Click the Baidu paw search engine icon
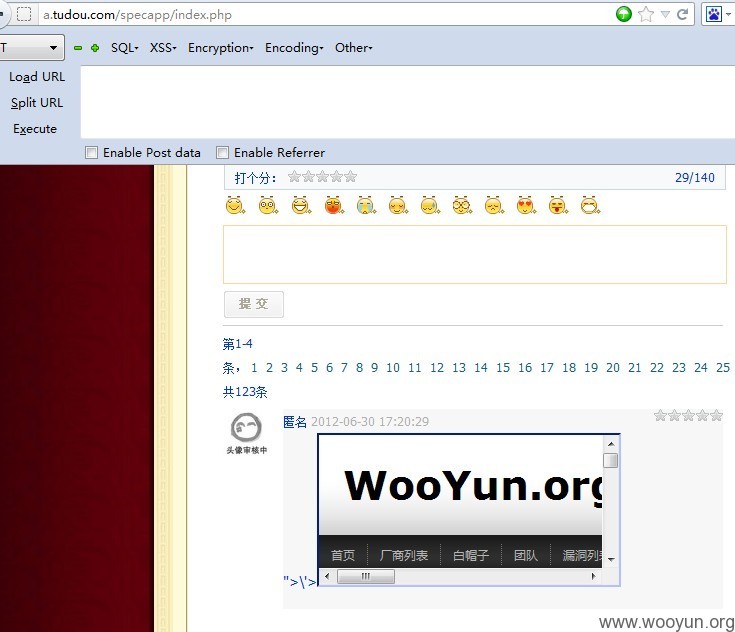This screenshot has height=632, width=735. point(714,14)
